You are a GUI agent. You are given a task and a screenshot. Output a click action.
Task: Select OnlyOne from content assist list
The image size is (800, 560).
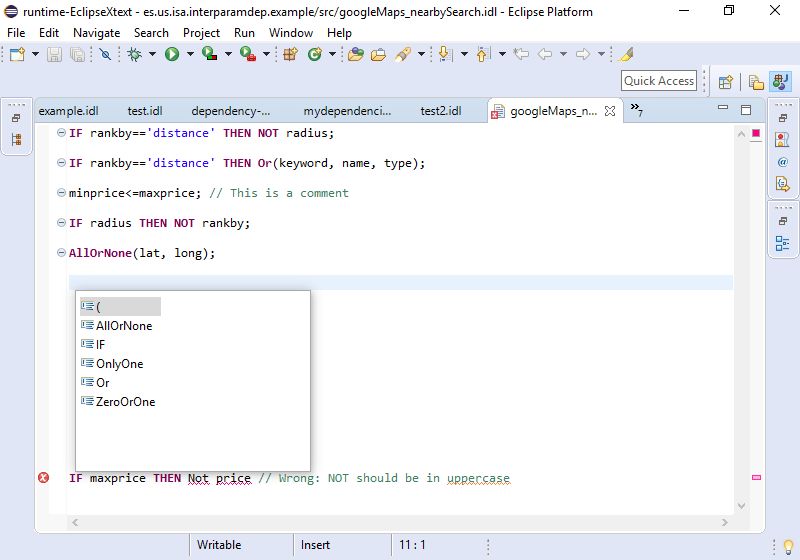[x=120, y=364]
